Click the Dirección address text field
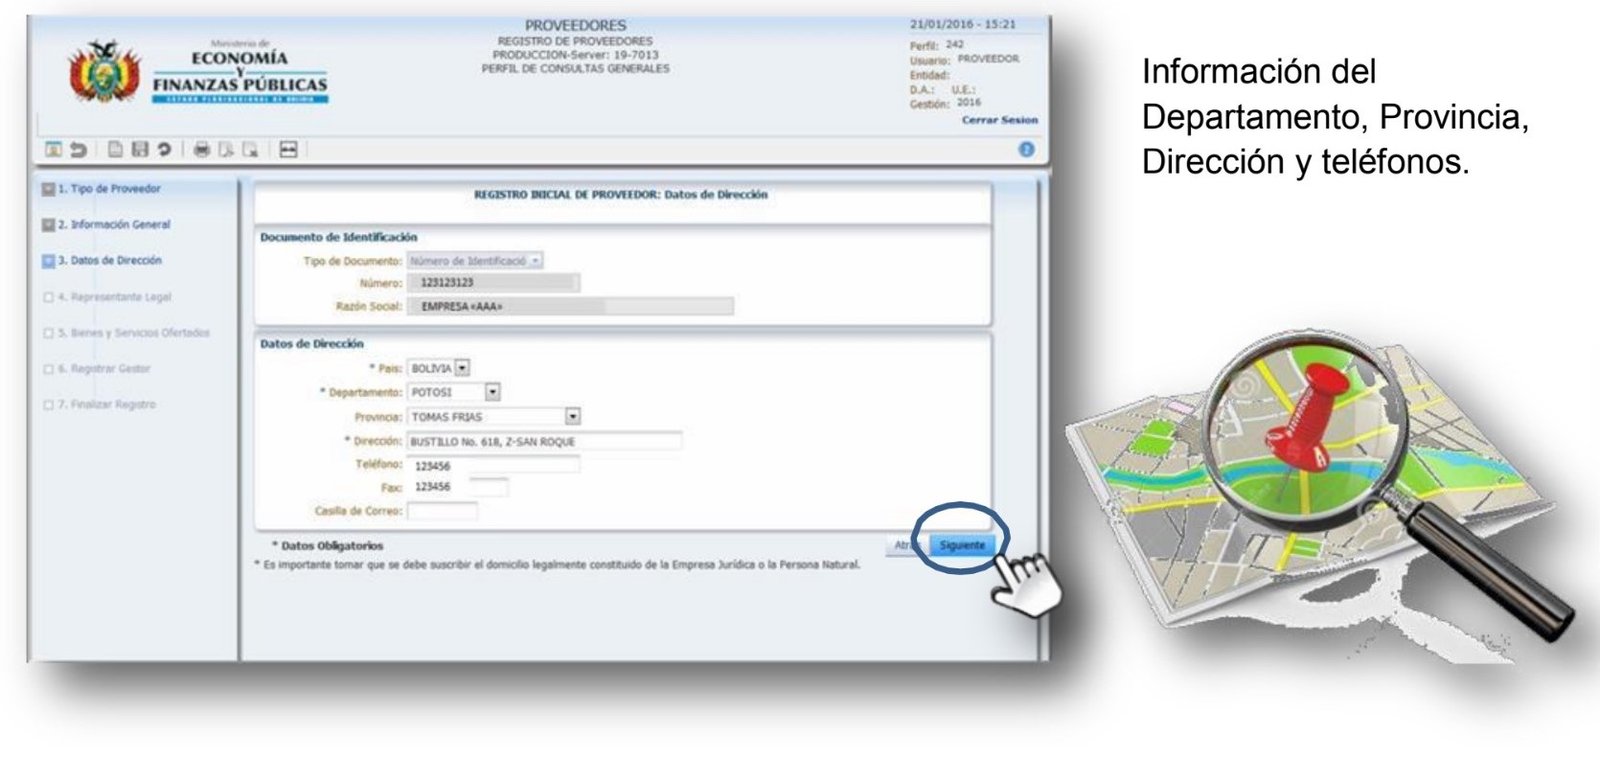 [545, 441]
